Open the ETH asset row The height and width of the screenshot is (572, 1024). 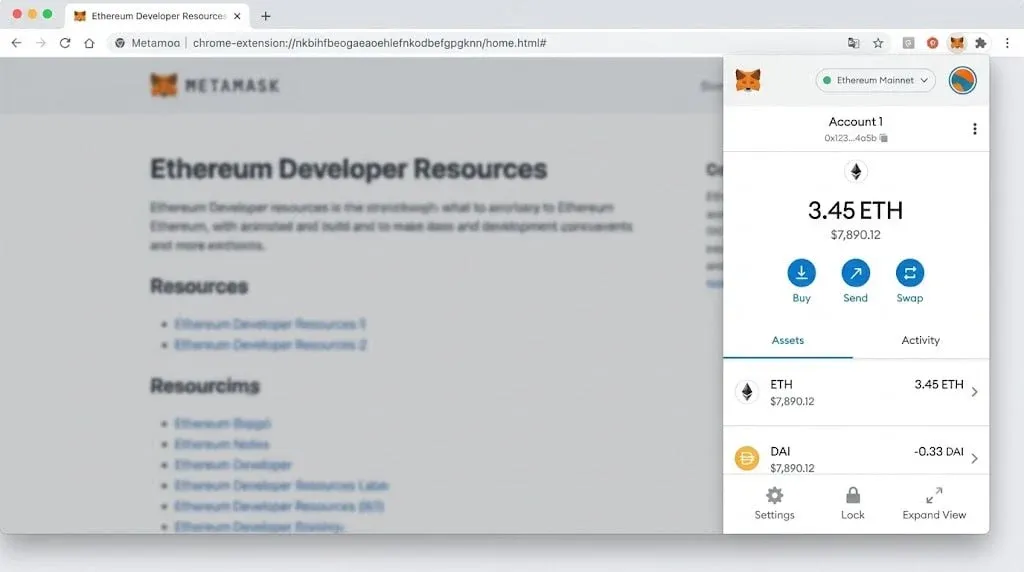point(856,392)
